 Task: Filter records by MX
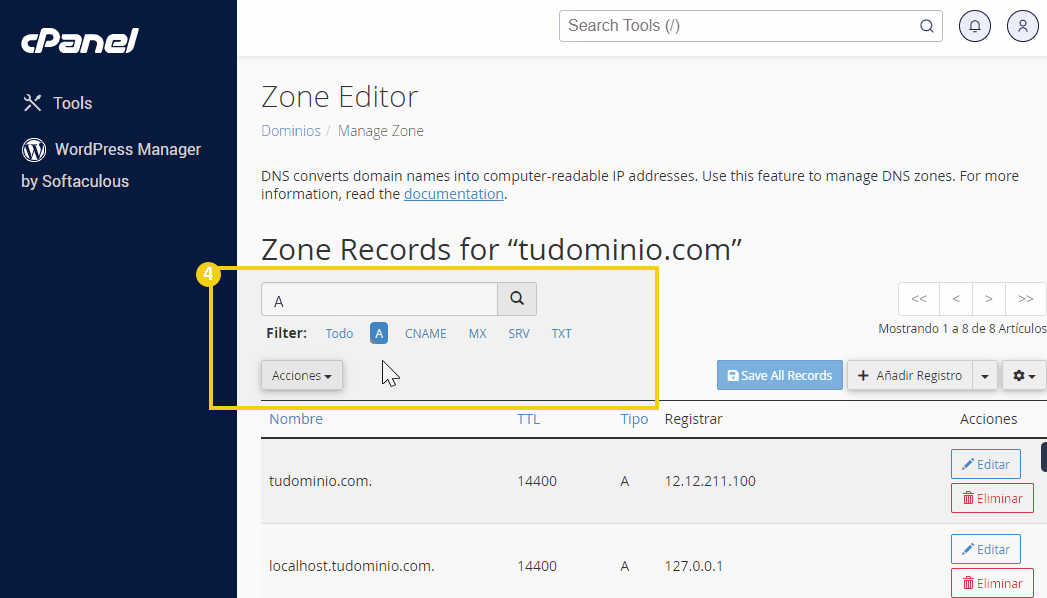pyautogui.click(x=477, y=334)
